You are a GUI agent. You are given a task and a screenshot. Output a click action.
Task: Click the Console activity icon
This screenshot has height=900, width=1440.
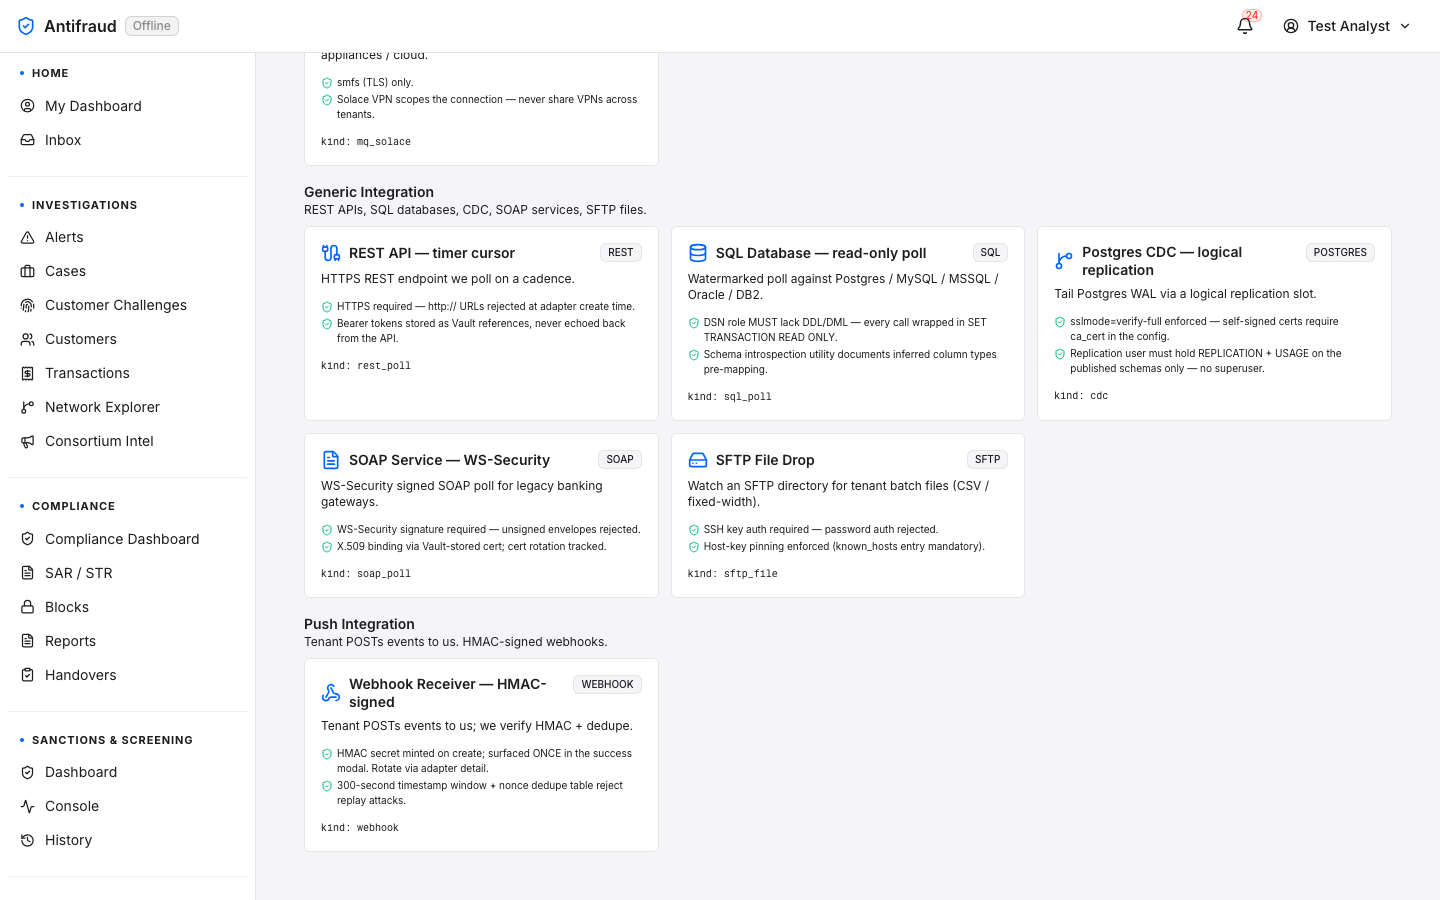28,806
